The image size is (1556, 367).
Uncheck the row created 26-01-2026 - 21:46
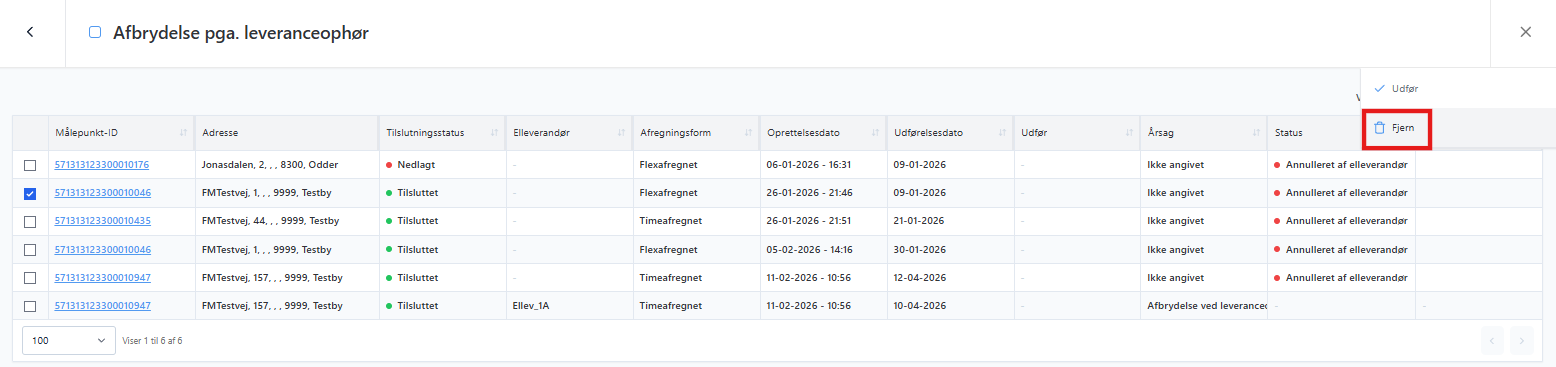click(30, 193)
